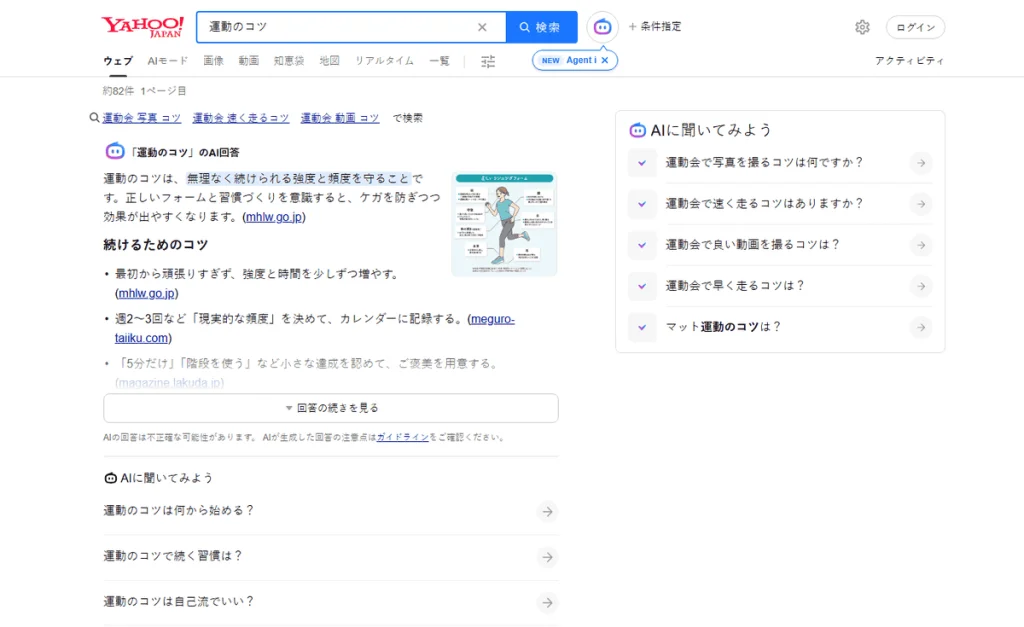Click robot icon beside lower AIに聞いてみよう heading
This screenshot has width=1024, height=627.
tap(110, 478)
